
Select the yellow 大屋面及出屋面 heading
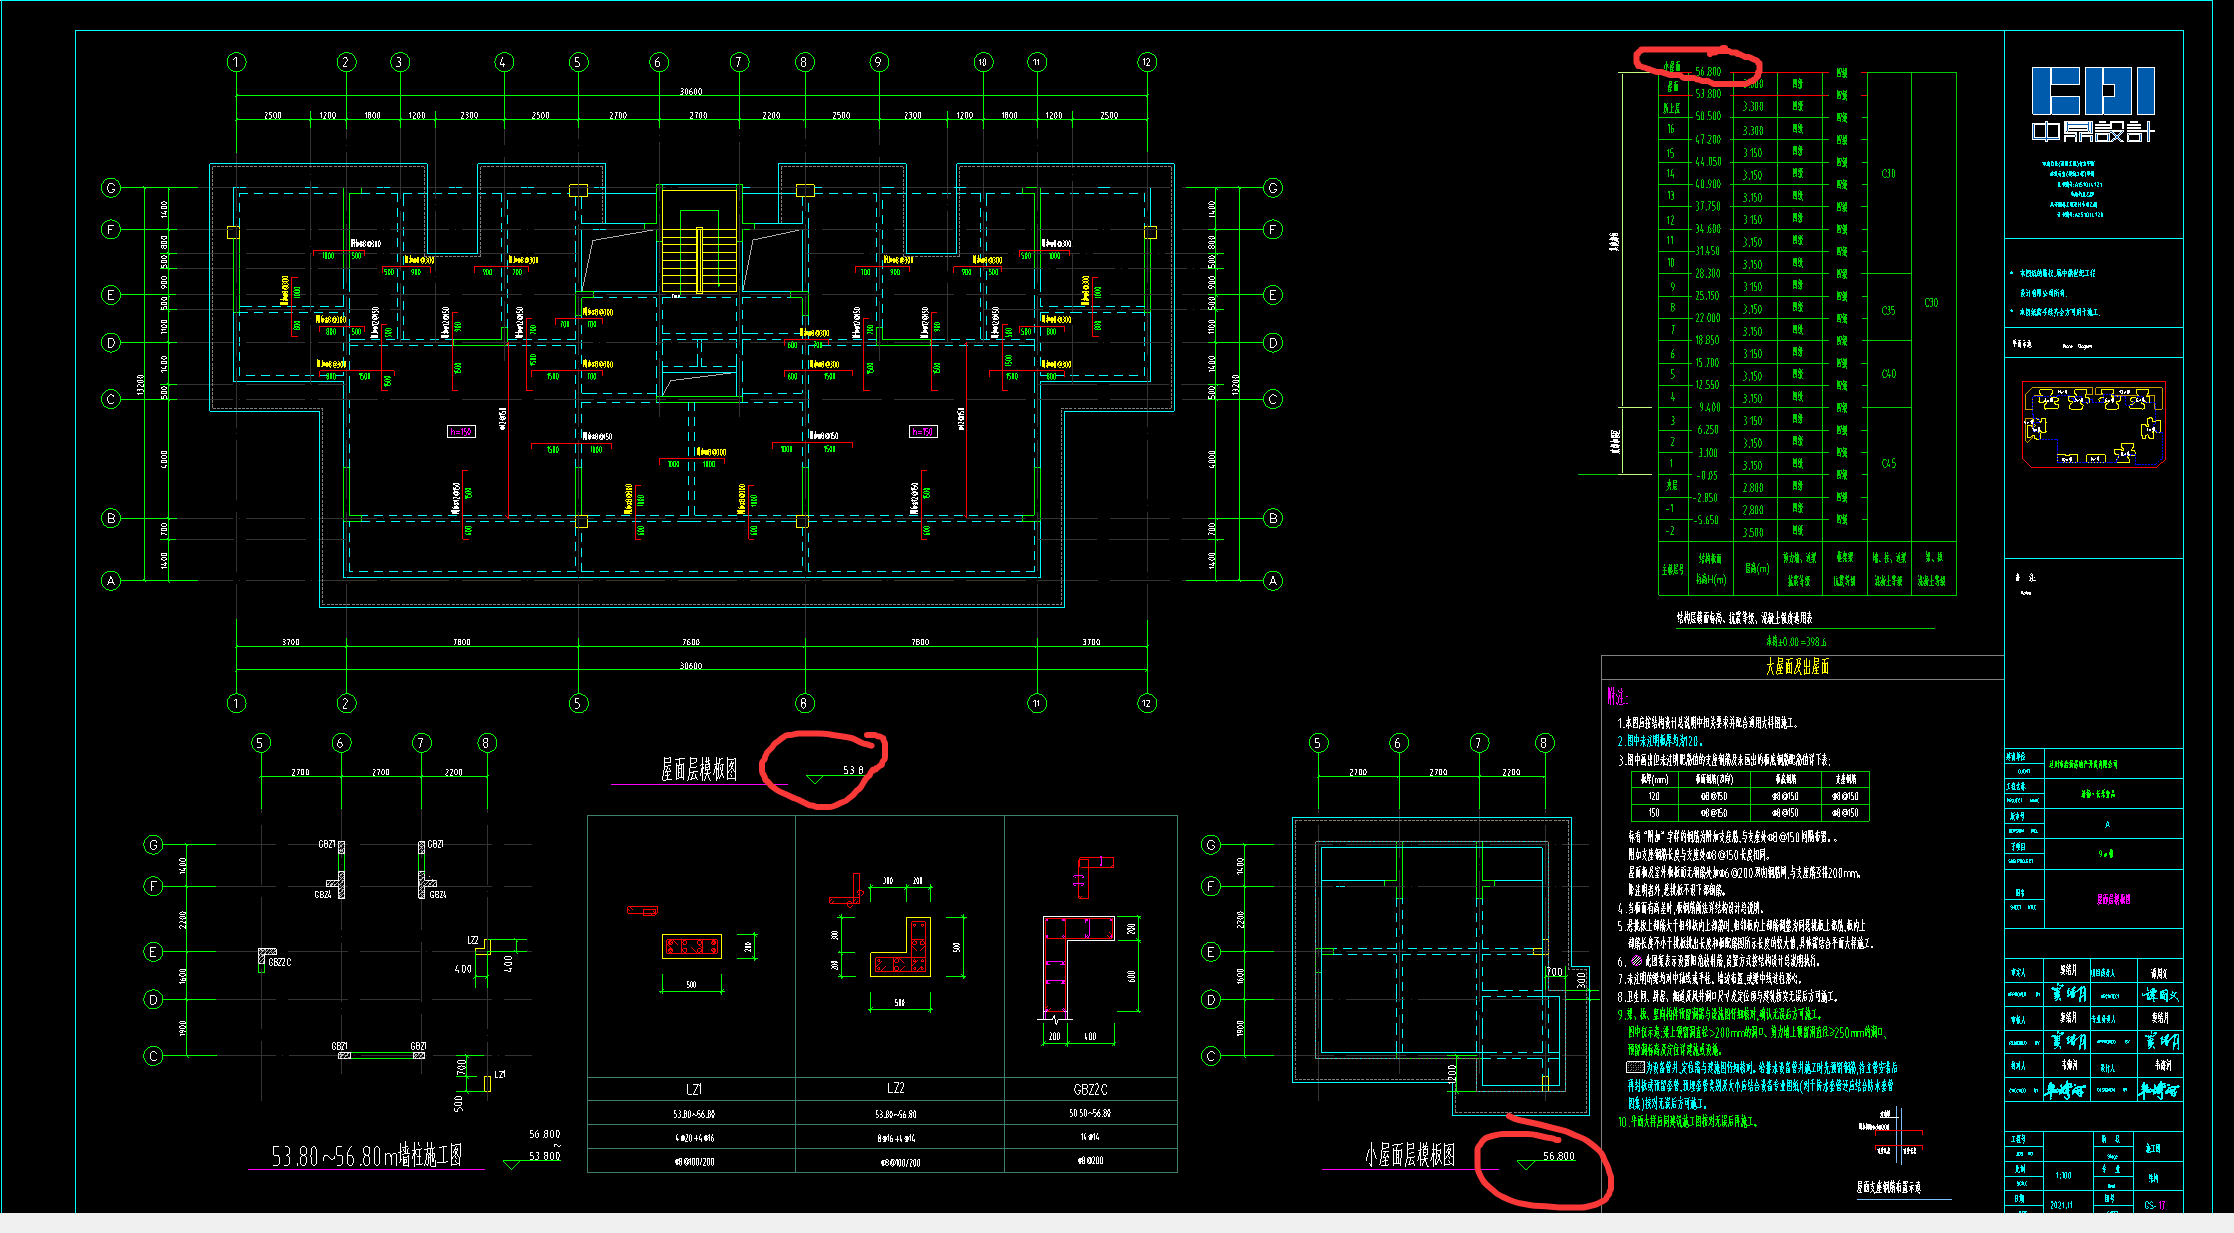point(1797,667)
